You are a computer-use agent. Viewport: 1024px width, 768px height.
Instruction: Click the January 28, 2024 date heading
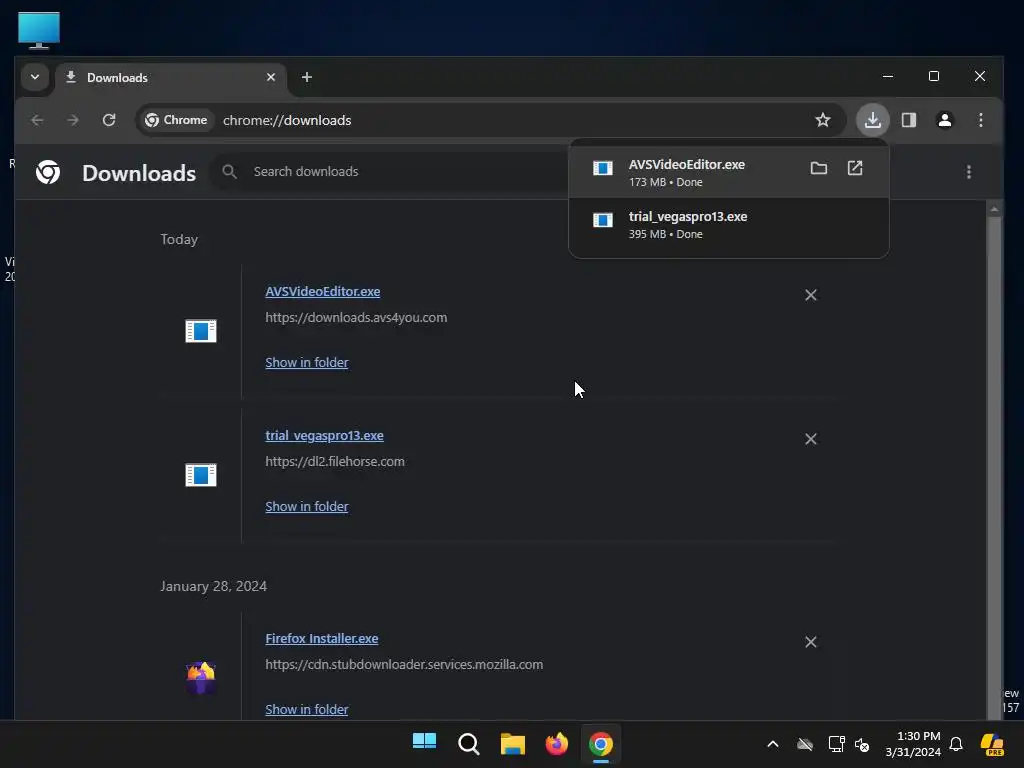click(x=214, y=586)
